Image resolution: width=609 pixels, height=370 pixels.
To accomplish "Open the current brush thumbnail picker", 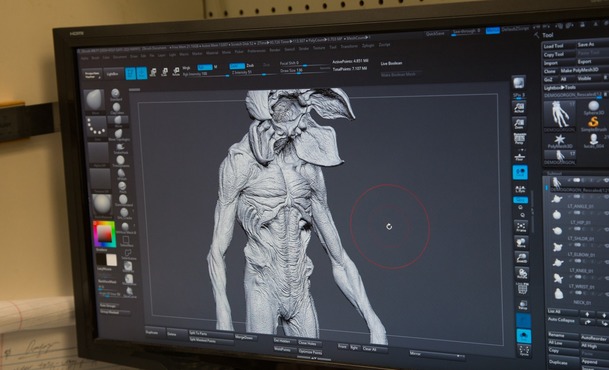I will (94, 101).
